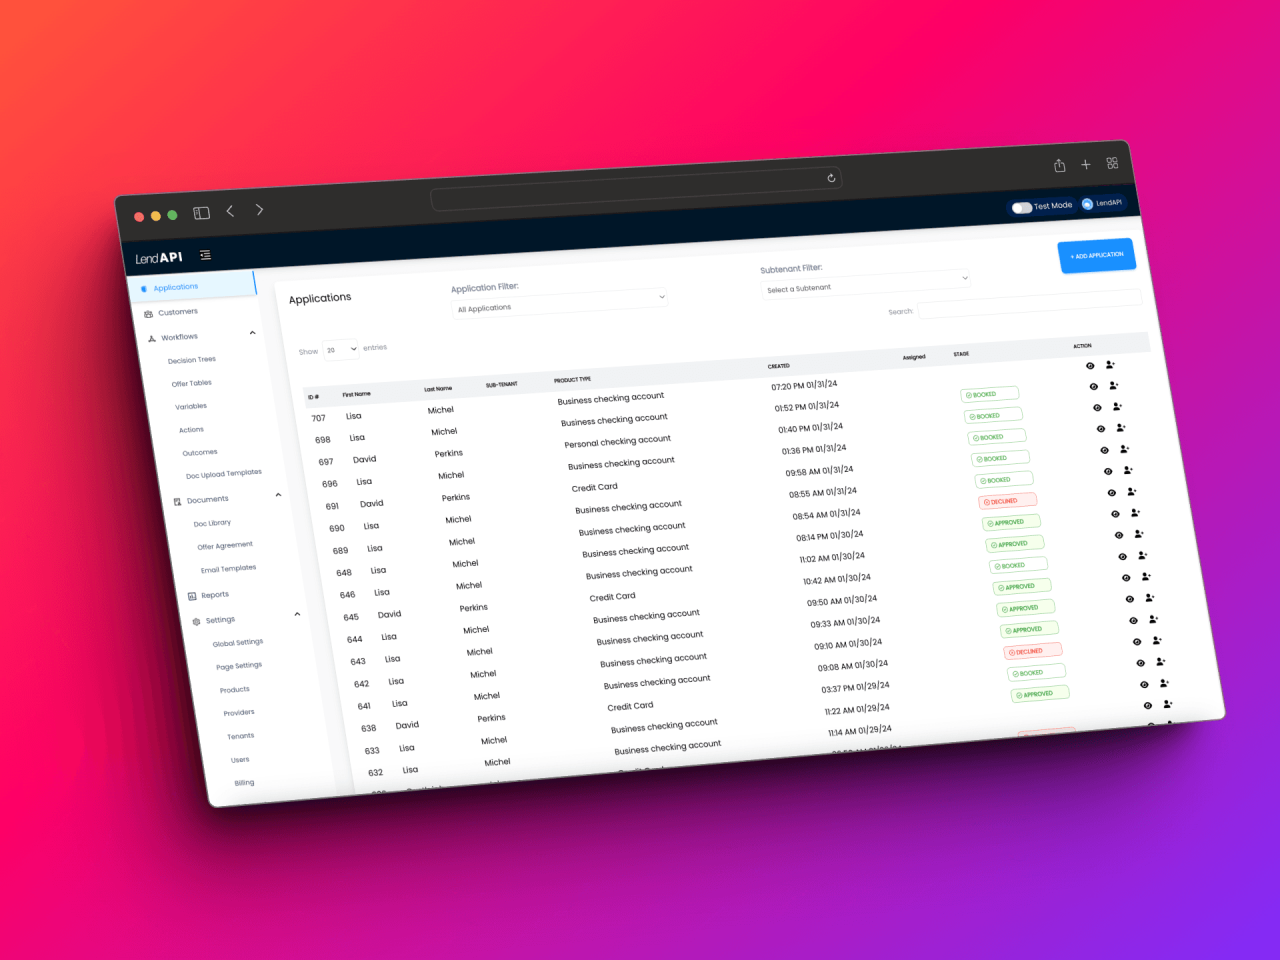Open the Email Templates page
1280x960 pixels.
pyautogui.click(x=227, y=568)
